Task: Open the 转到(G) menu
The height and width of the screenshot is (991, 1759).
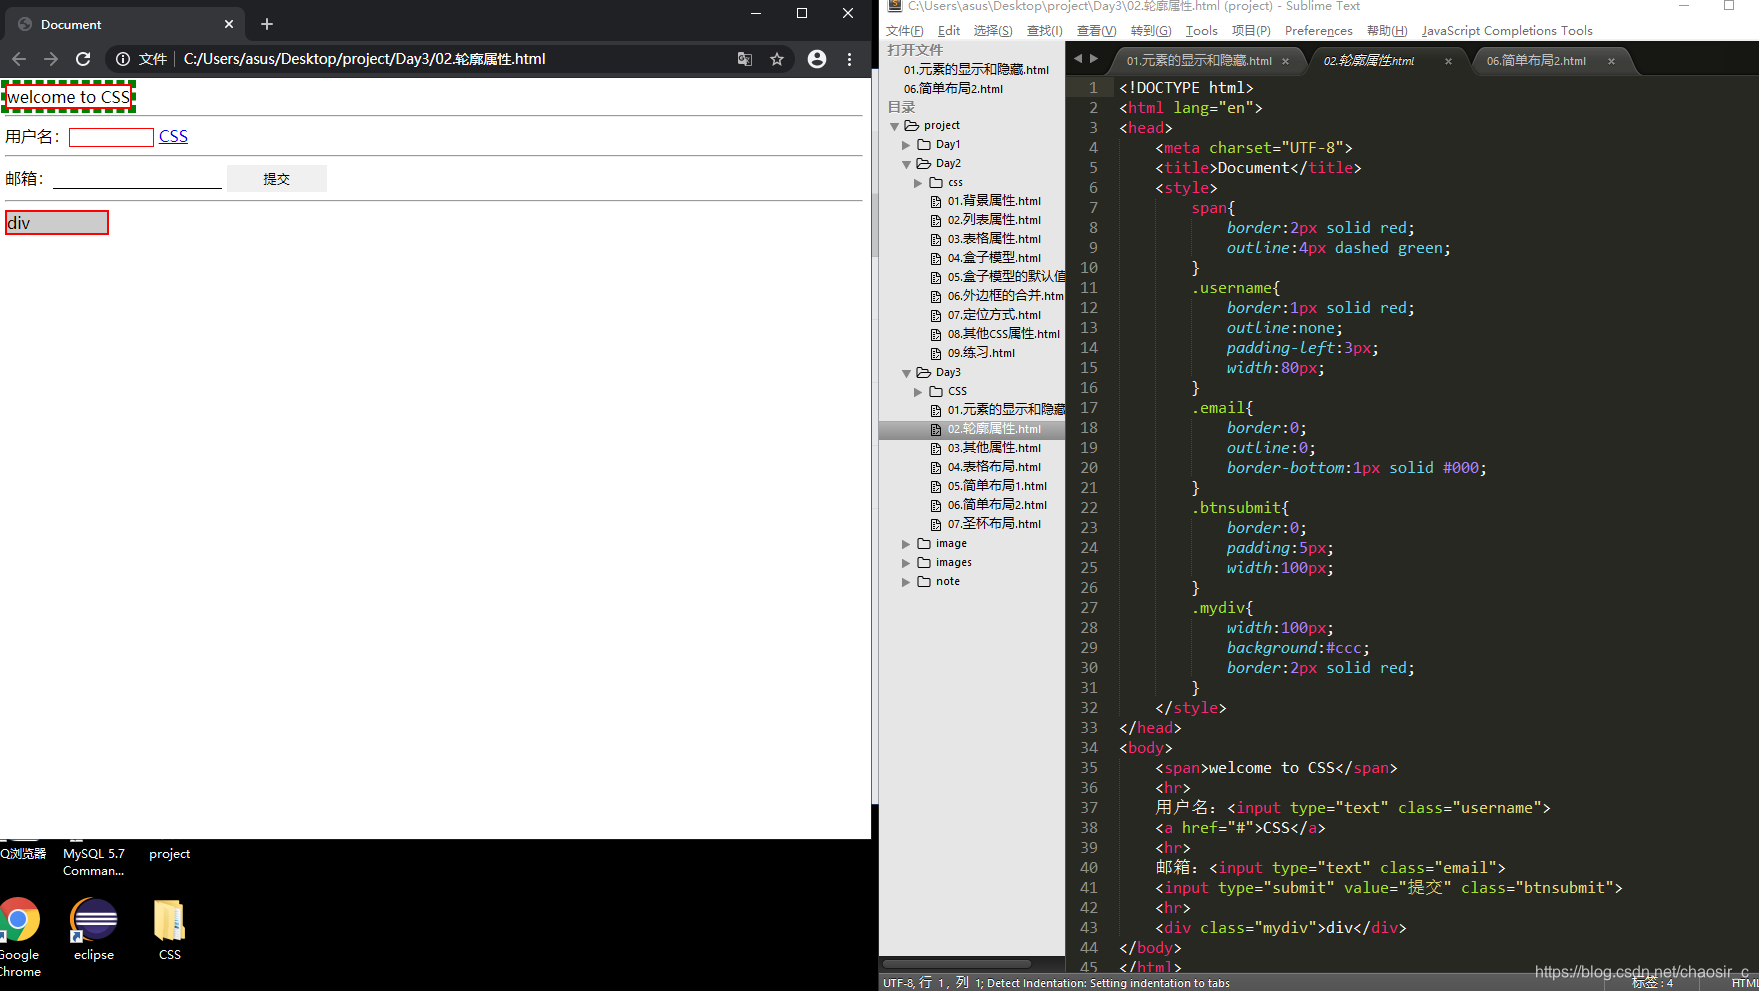Action: click(1151, 31)
